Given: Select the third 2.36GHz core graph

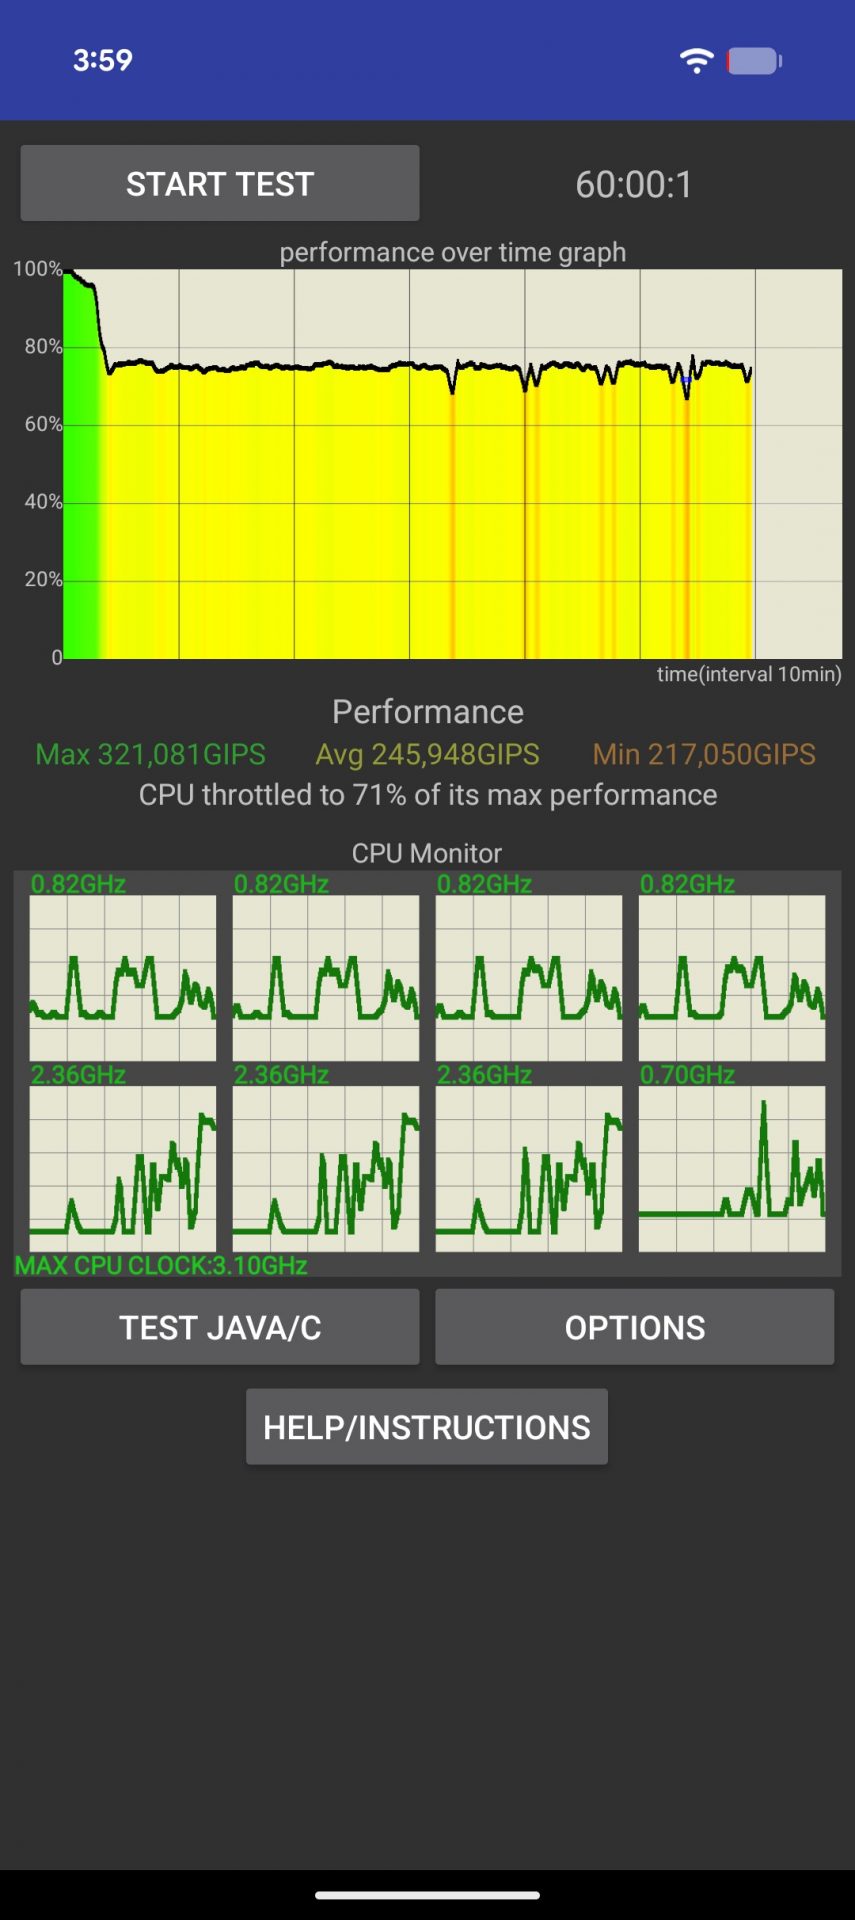Looking at the screenshot, I should pos(529,1168).
